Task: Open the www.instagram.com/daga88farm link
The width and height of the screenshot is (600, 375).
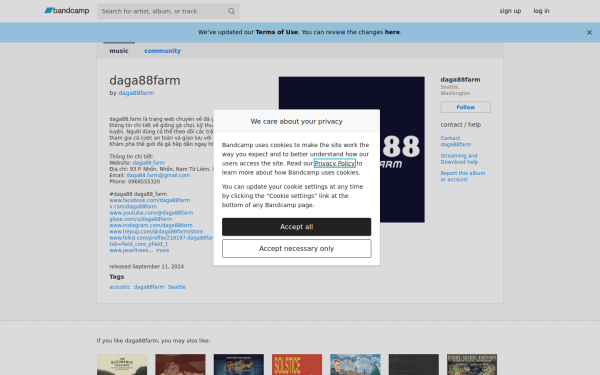Action: (151, 225)
